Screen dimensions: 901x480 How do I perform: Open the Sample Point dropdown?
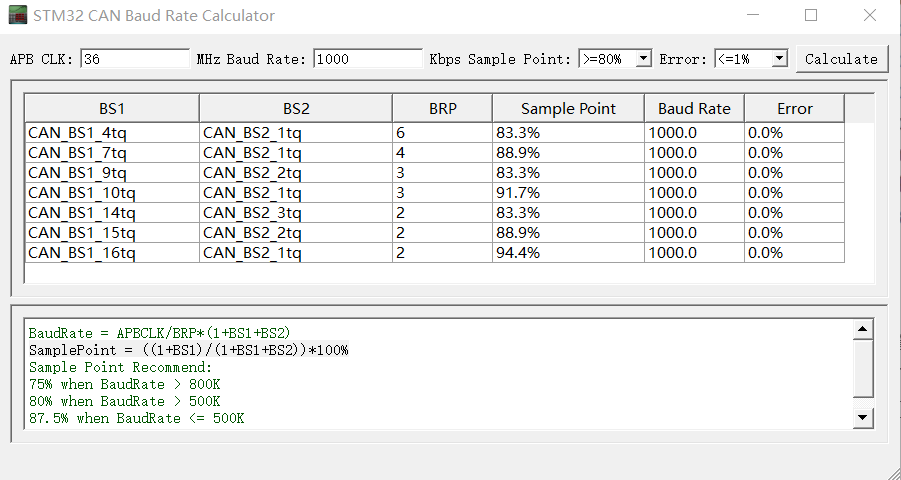pyautogui.click(x=615, y=59)
